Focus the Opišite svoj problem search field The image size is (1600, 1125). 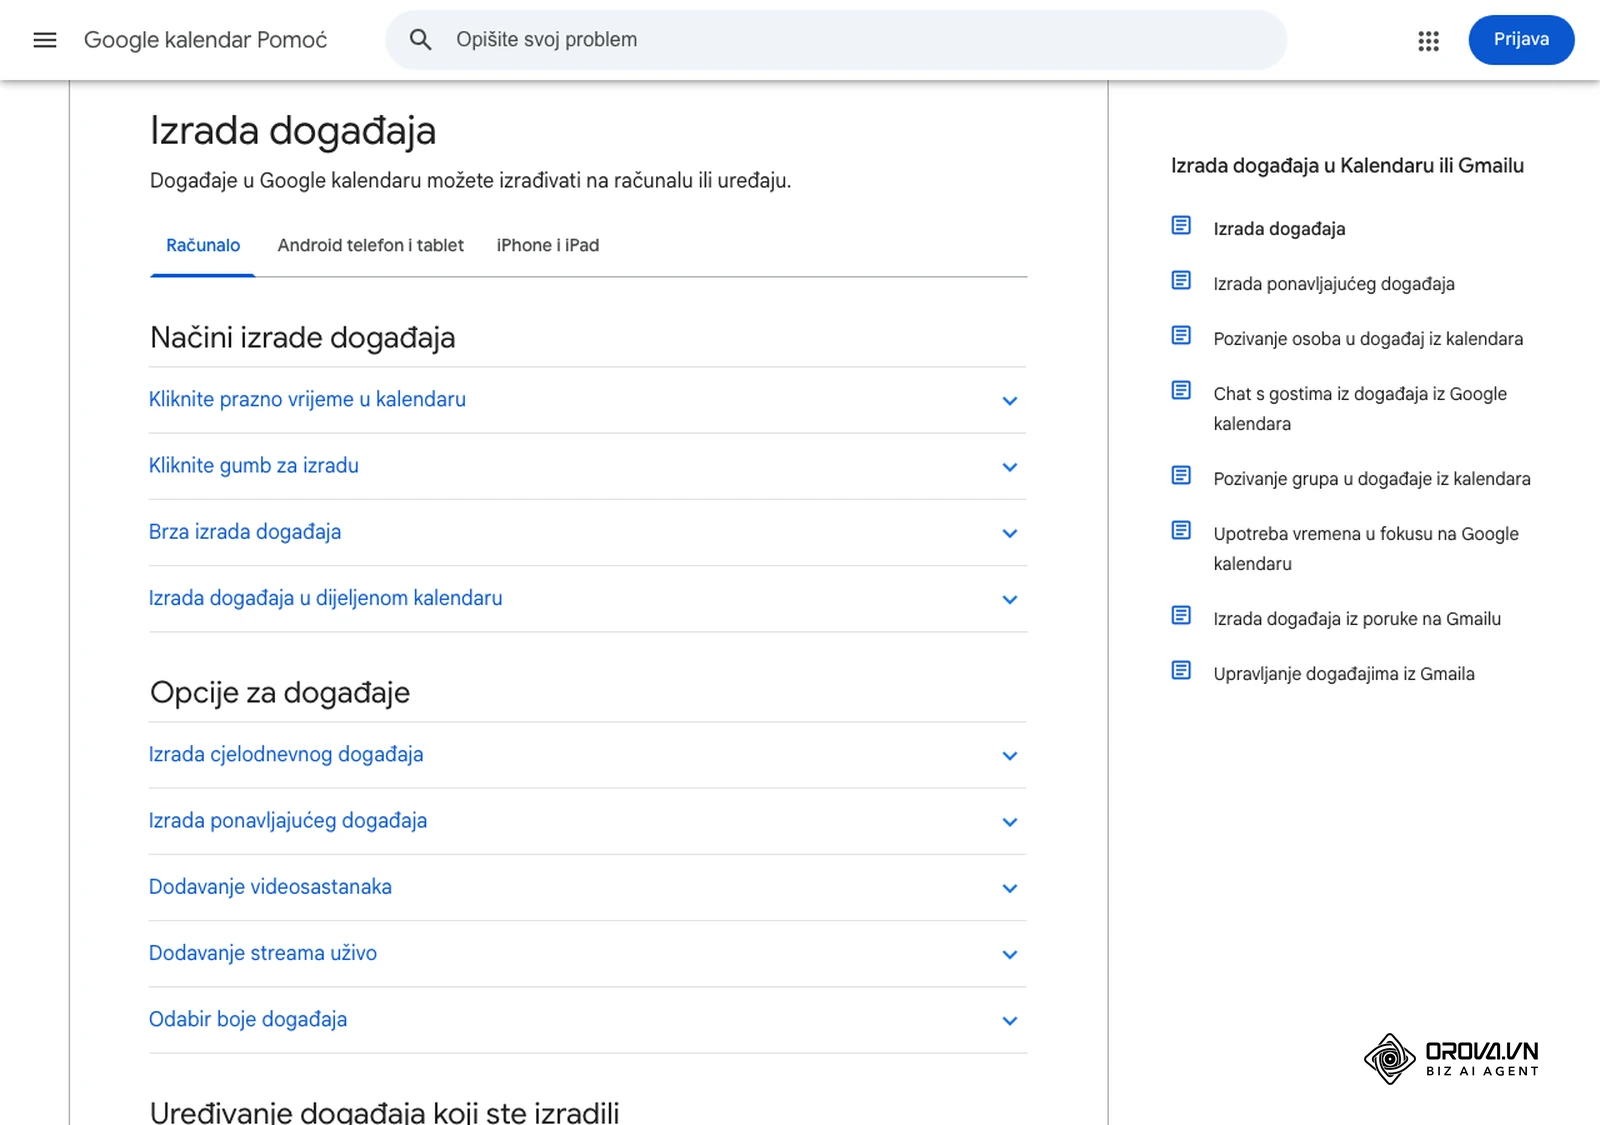click(x=836, y=40)
